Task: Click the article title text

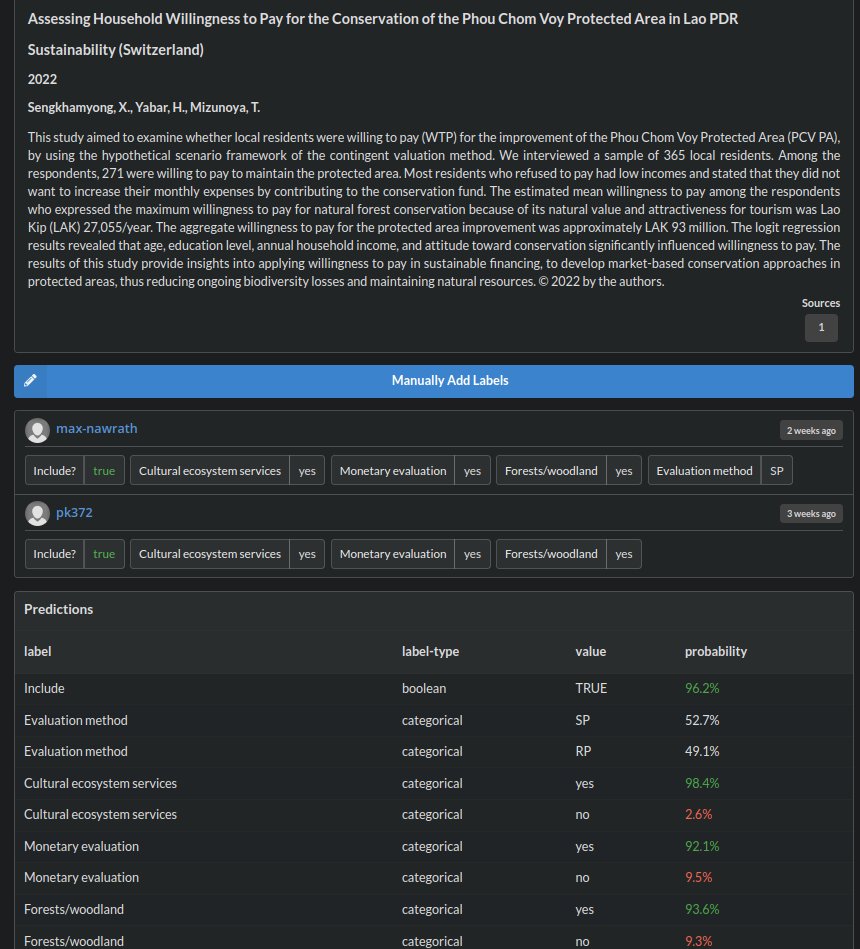Action: [x=382, y=19]
